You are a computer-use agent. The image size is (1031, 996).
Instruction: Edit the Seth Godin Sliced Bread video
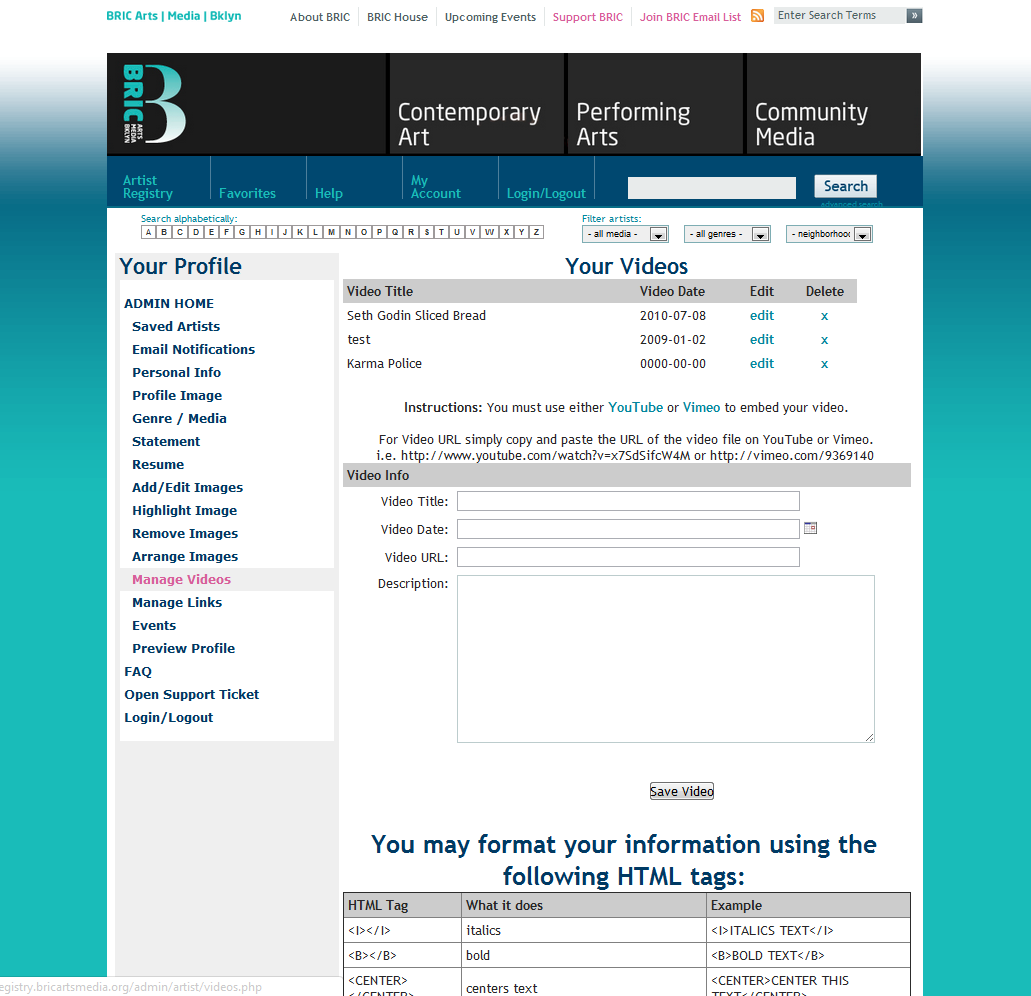coord(762,316)
